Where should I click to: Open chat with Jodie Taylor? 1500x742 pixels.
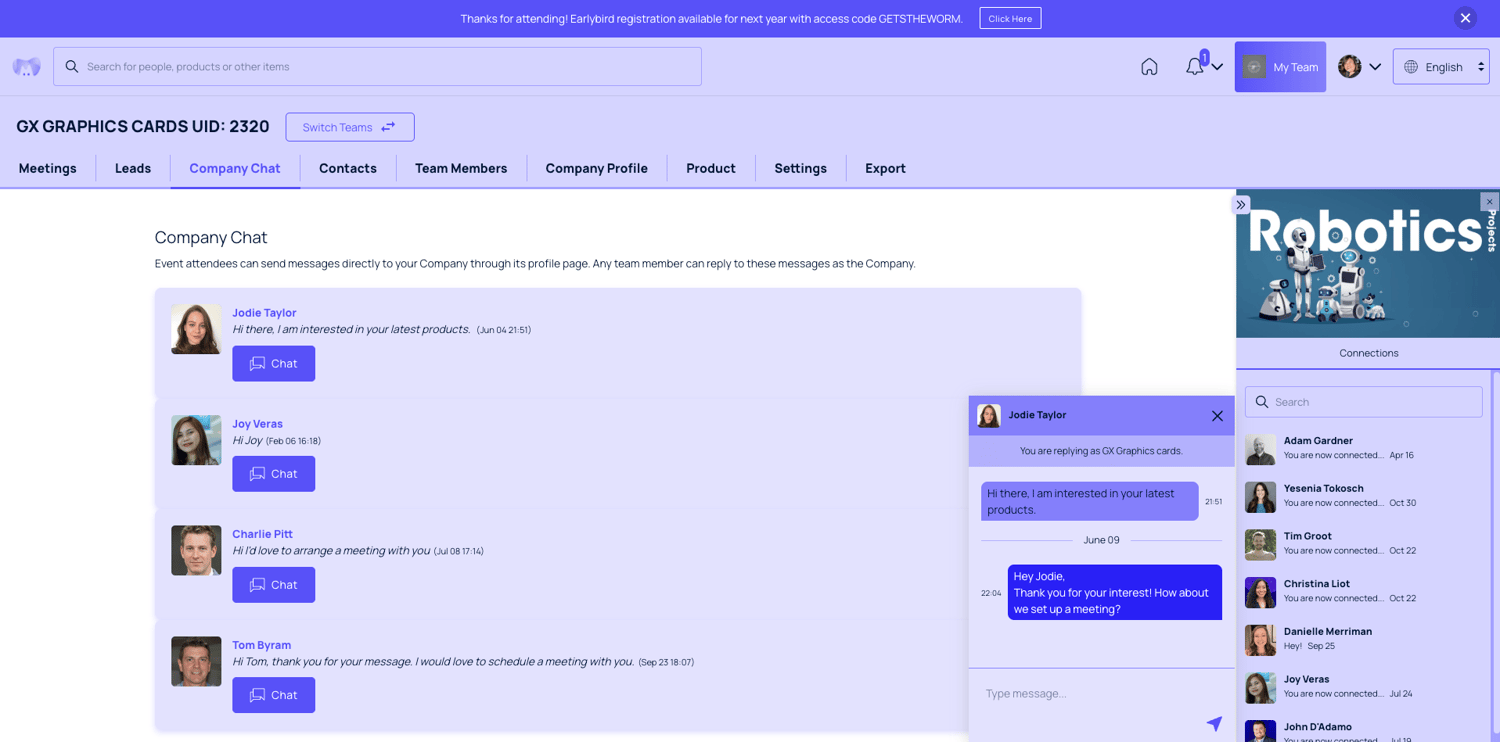274,364
